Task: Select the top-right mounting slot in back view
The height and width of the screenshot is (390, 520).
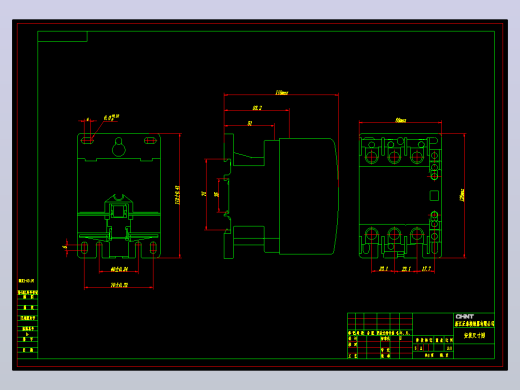Action: (150, 140)
